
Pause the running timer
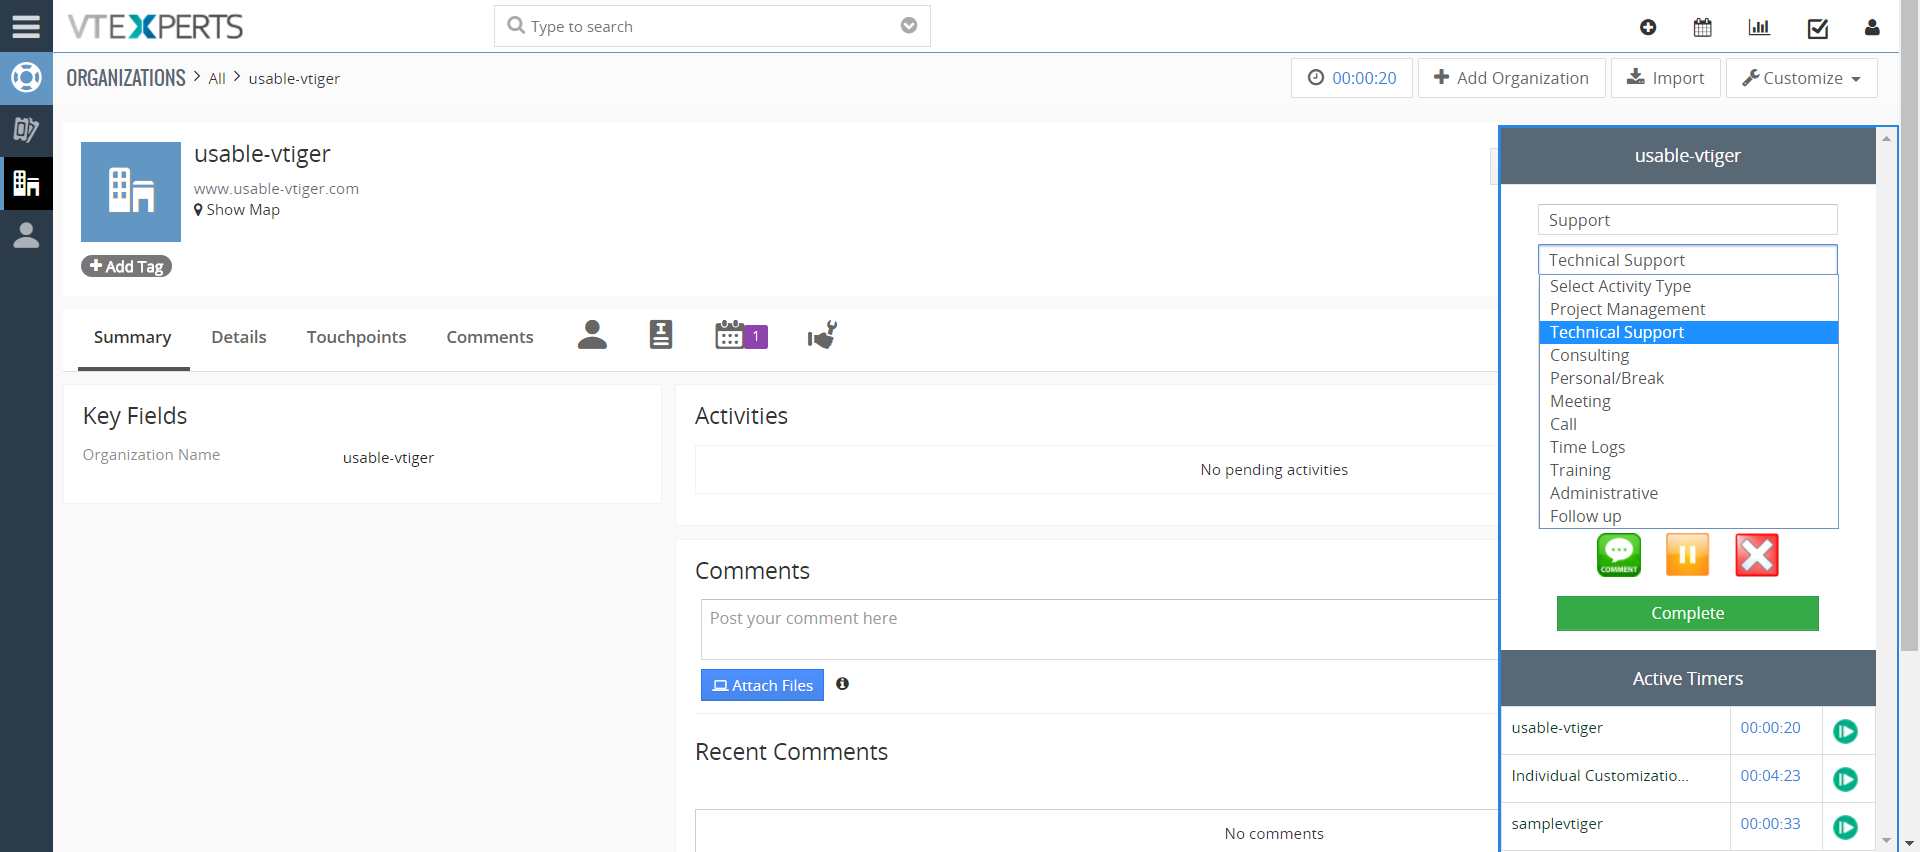[1688, 555]
